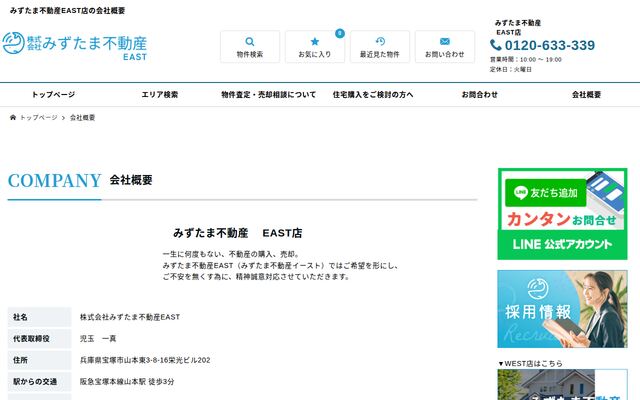Open お気に入り favorites button
The height and width of the screenshot is (400, 640).
315,47
